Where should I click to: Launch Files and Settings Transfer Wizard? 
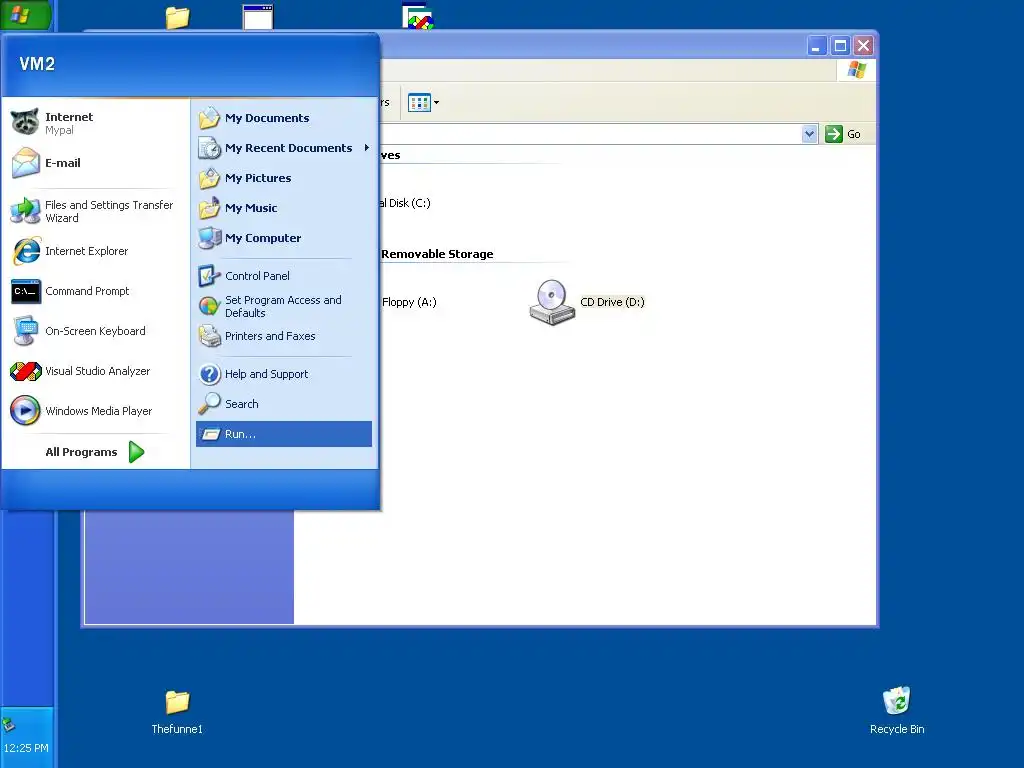[95, 211]
